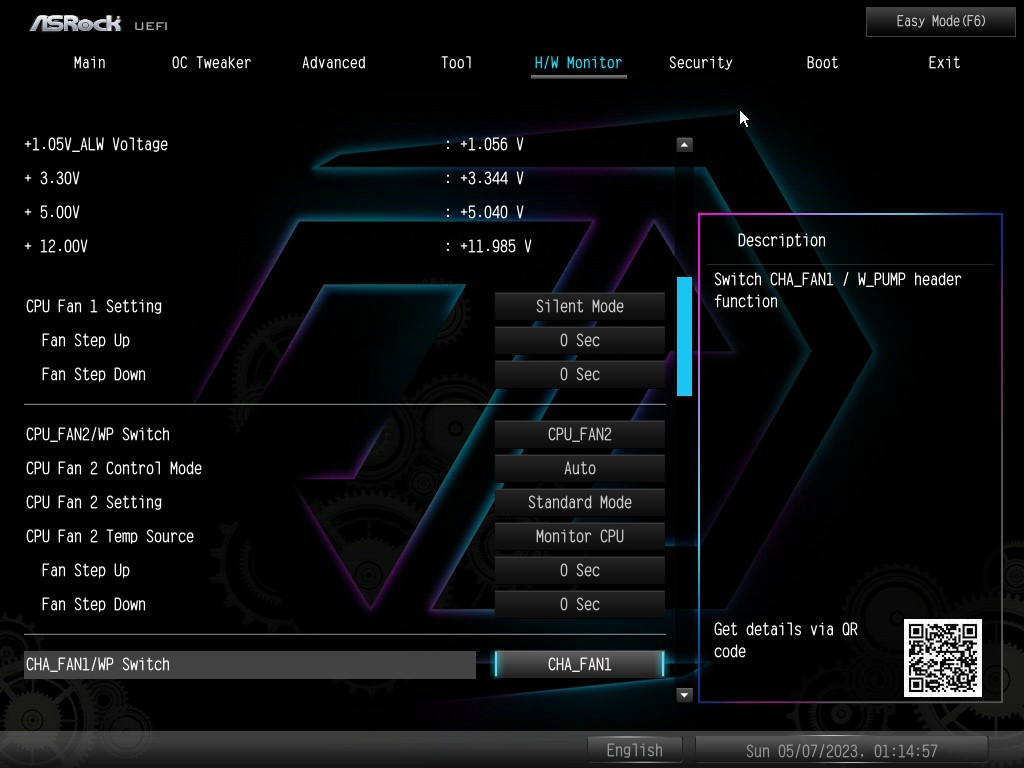Open CPU Fan 1 Setting Silent Mode dropdown
The height and width of the screenshot is (768, 1024).
579,307
